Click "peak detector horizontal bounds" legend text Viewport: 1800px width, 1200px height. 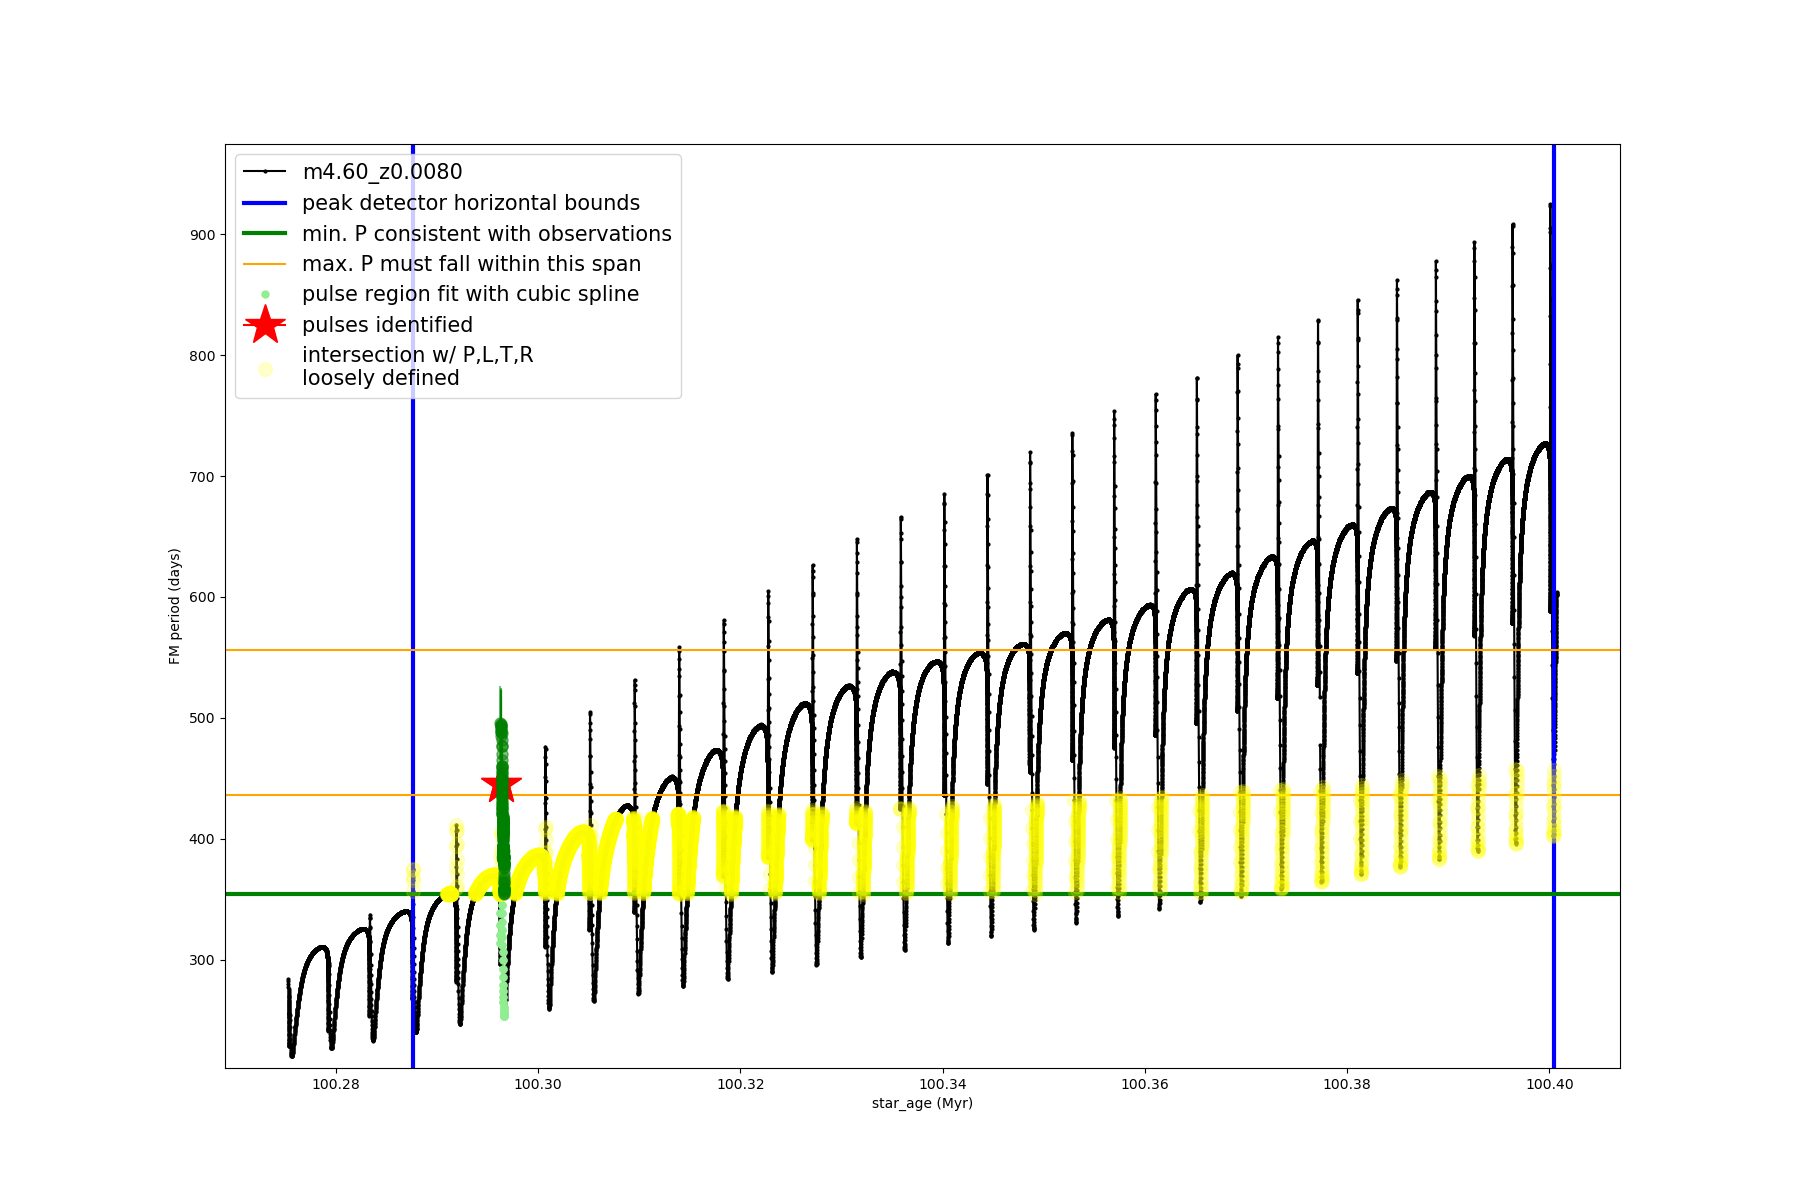(471, 203)
